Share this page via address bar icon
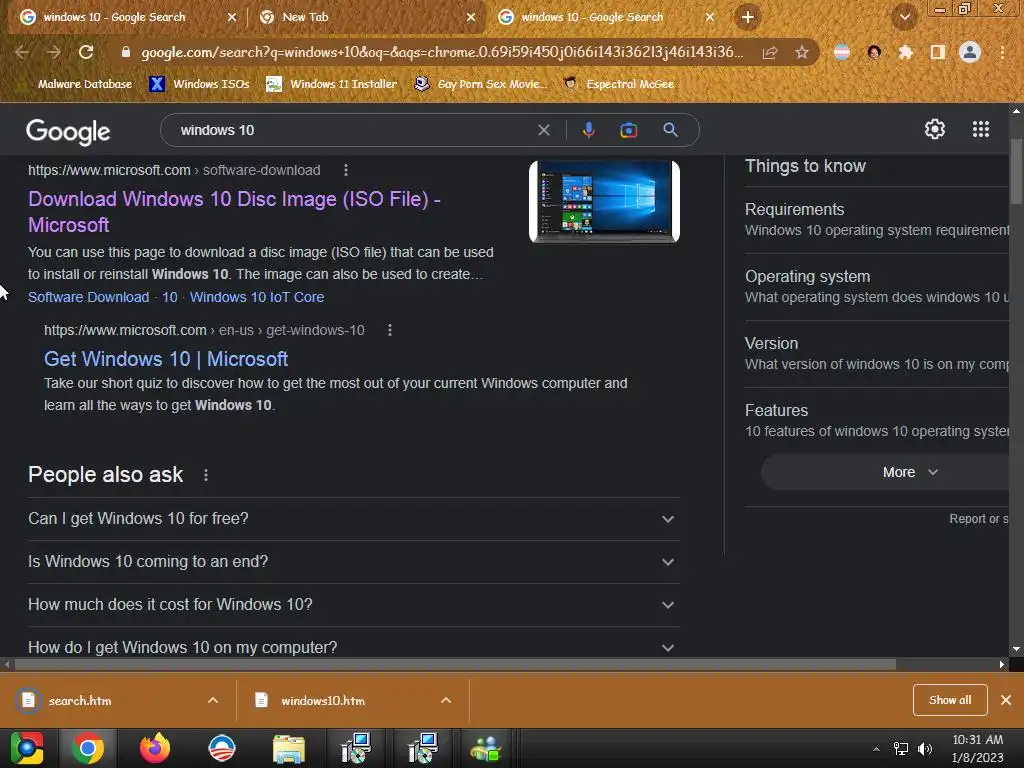The height and width of the screenshot is (768, 1024). 770,52
